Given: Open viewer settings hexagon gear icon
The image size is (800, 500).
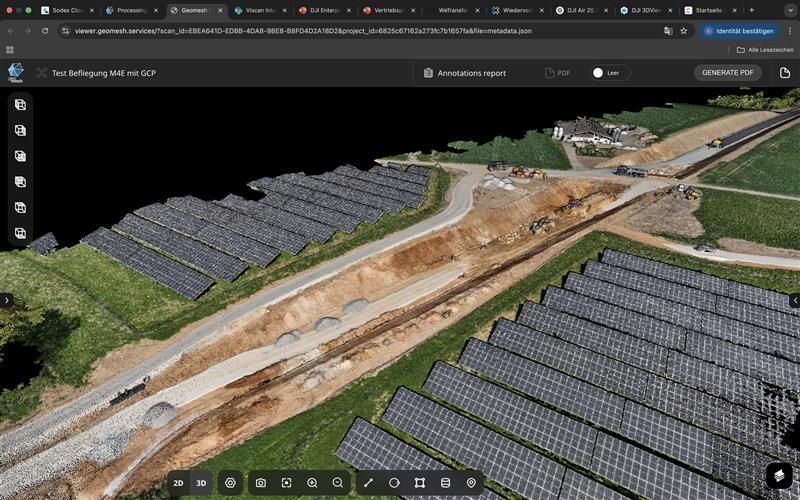Looking at the screenshot, I should click(230, 483).
